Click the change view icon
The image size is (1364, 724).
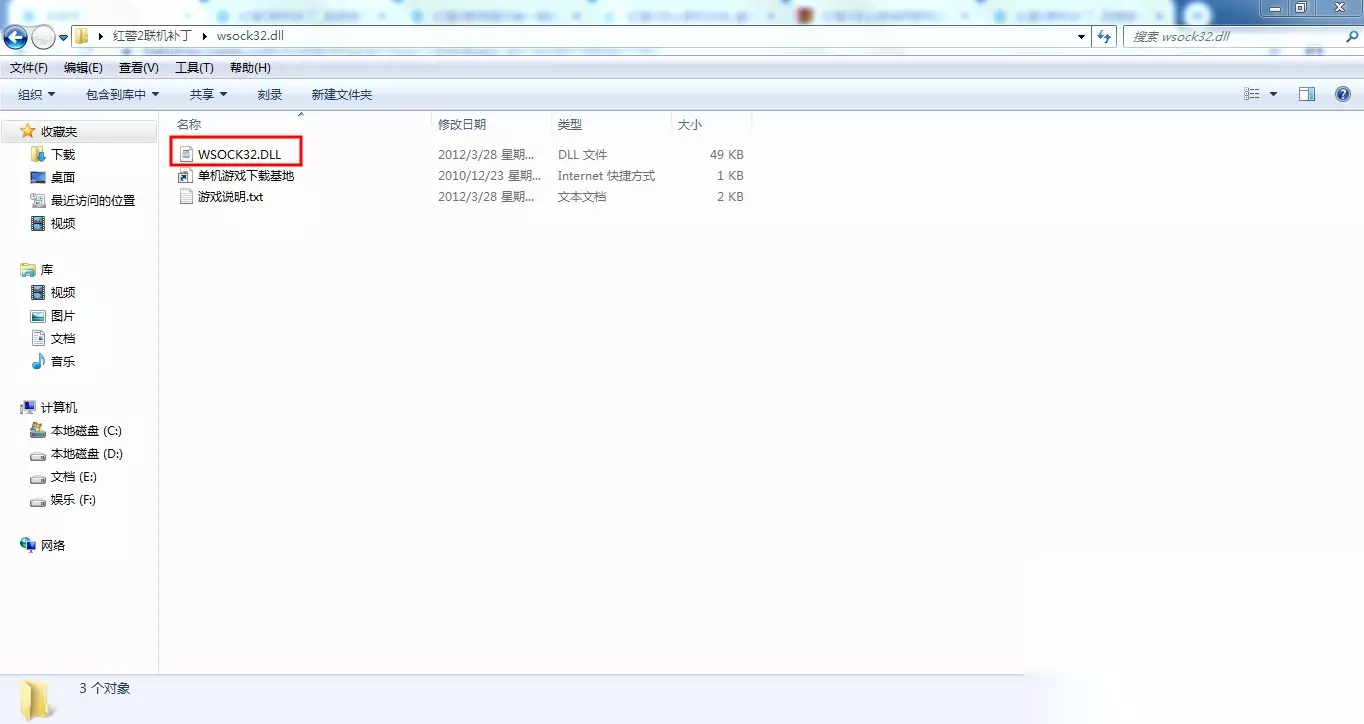(x=1252, y=94)
